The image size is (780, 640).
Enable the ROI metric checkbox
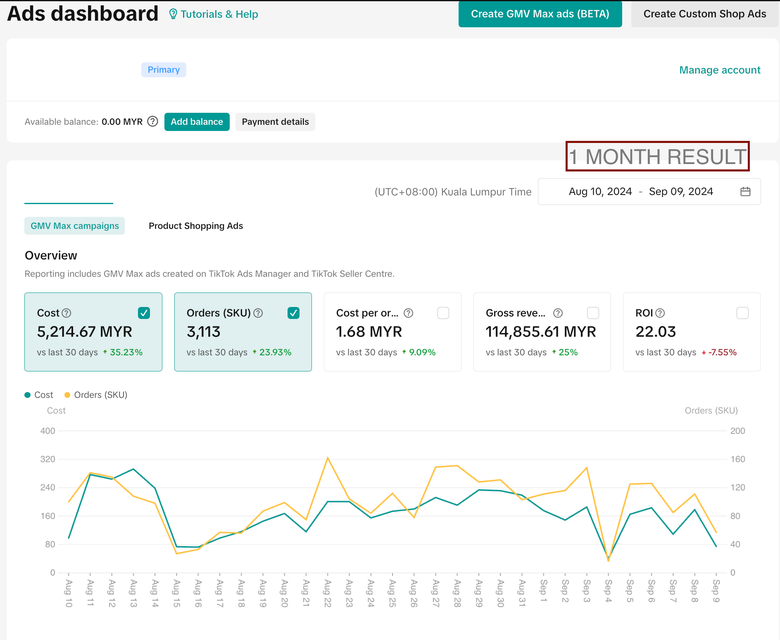point(742,313)
